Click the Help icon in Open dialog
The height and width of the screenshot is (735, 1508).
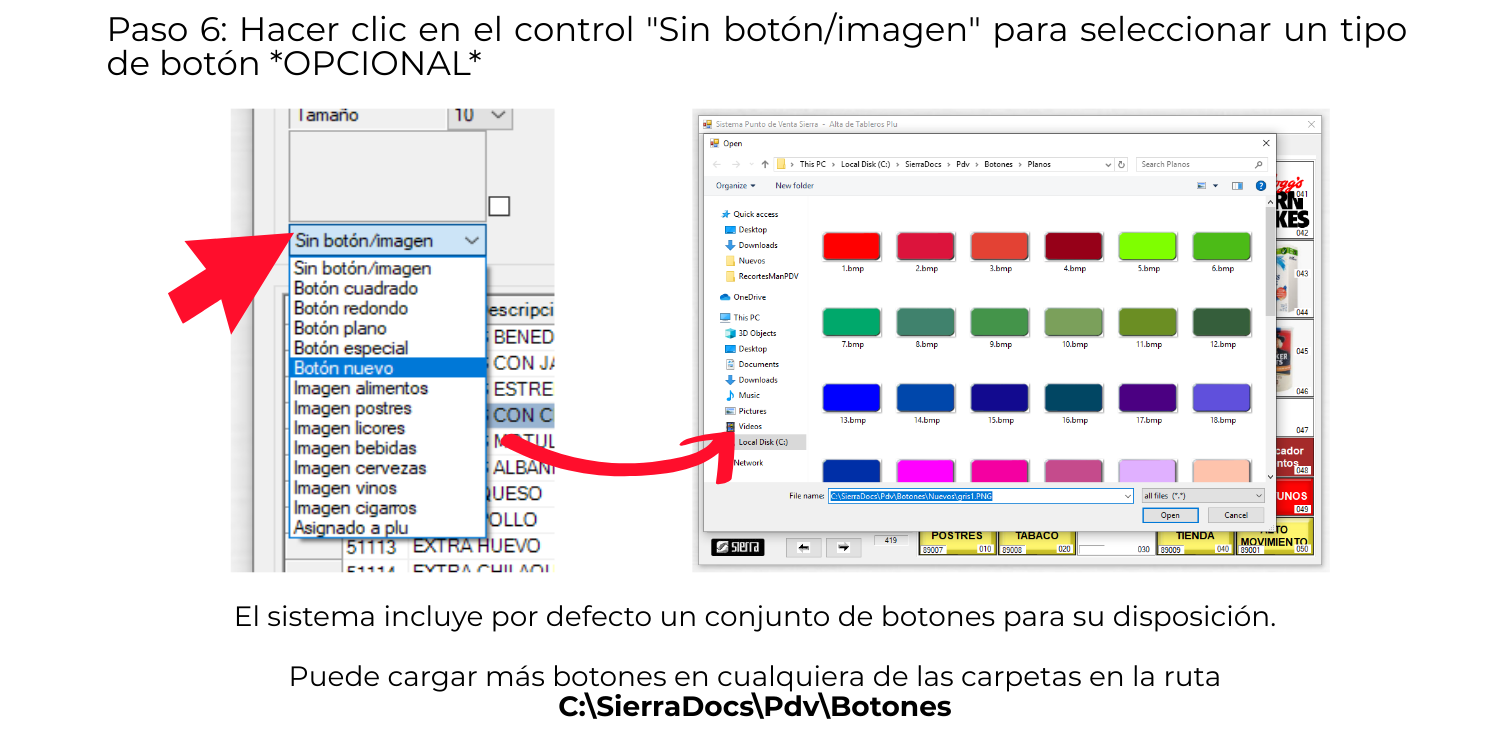[1260, 186]
